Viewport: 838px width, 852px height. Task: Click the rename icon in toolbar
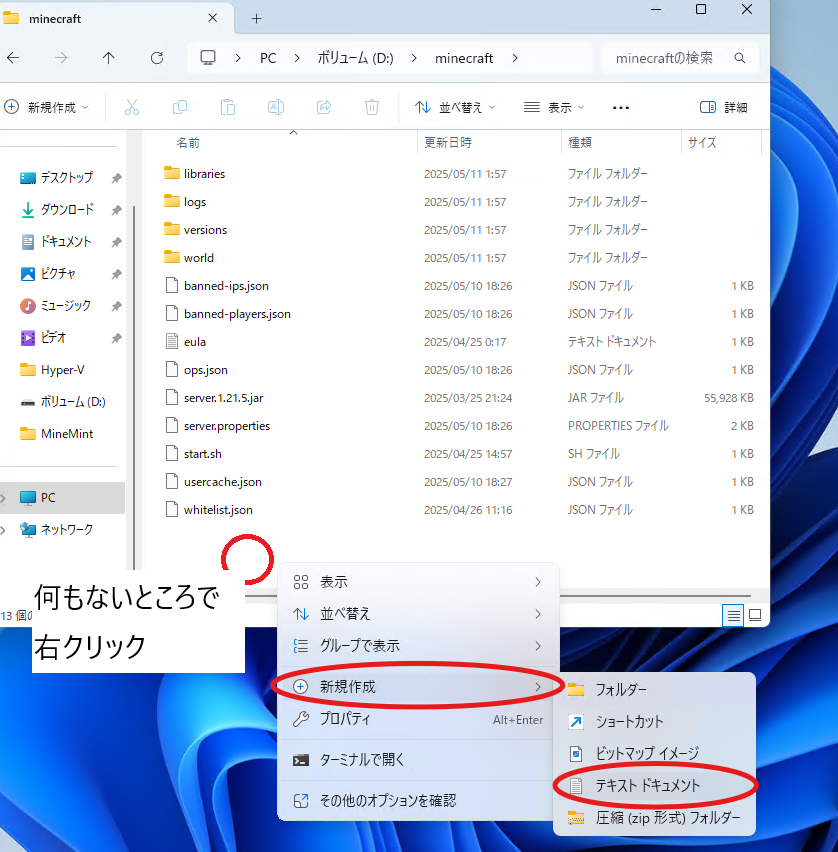tap(276, 107)
